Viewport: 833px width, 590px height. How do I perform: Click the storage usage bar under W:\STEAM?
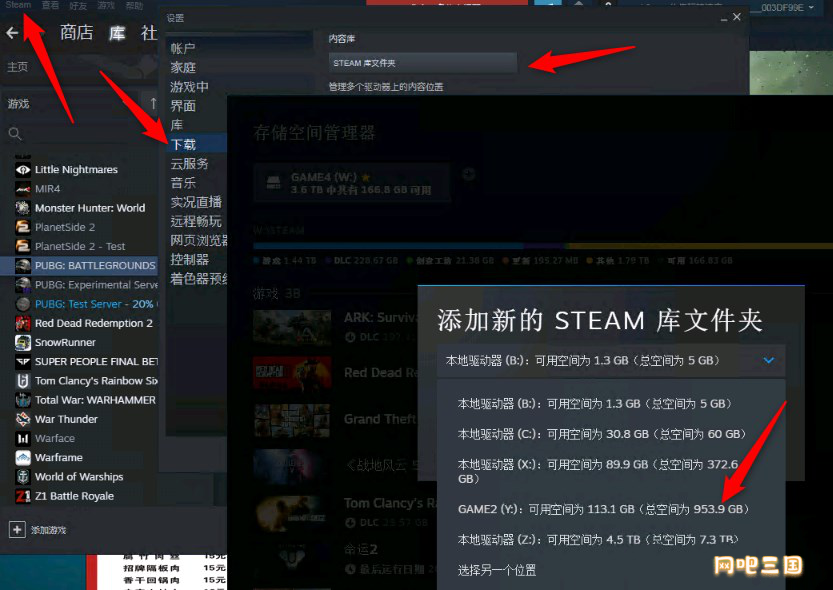pos(543,246)
